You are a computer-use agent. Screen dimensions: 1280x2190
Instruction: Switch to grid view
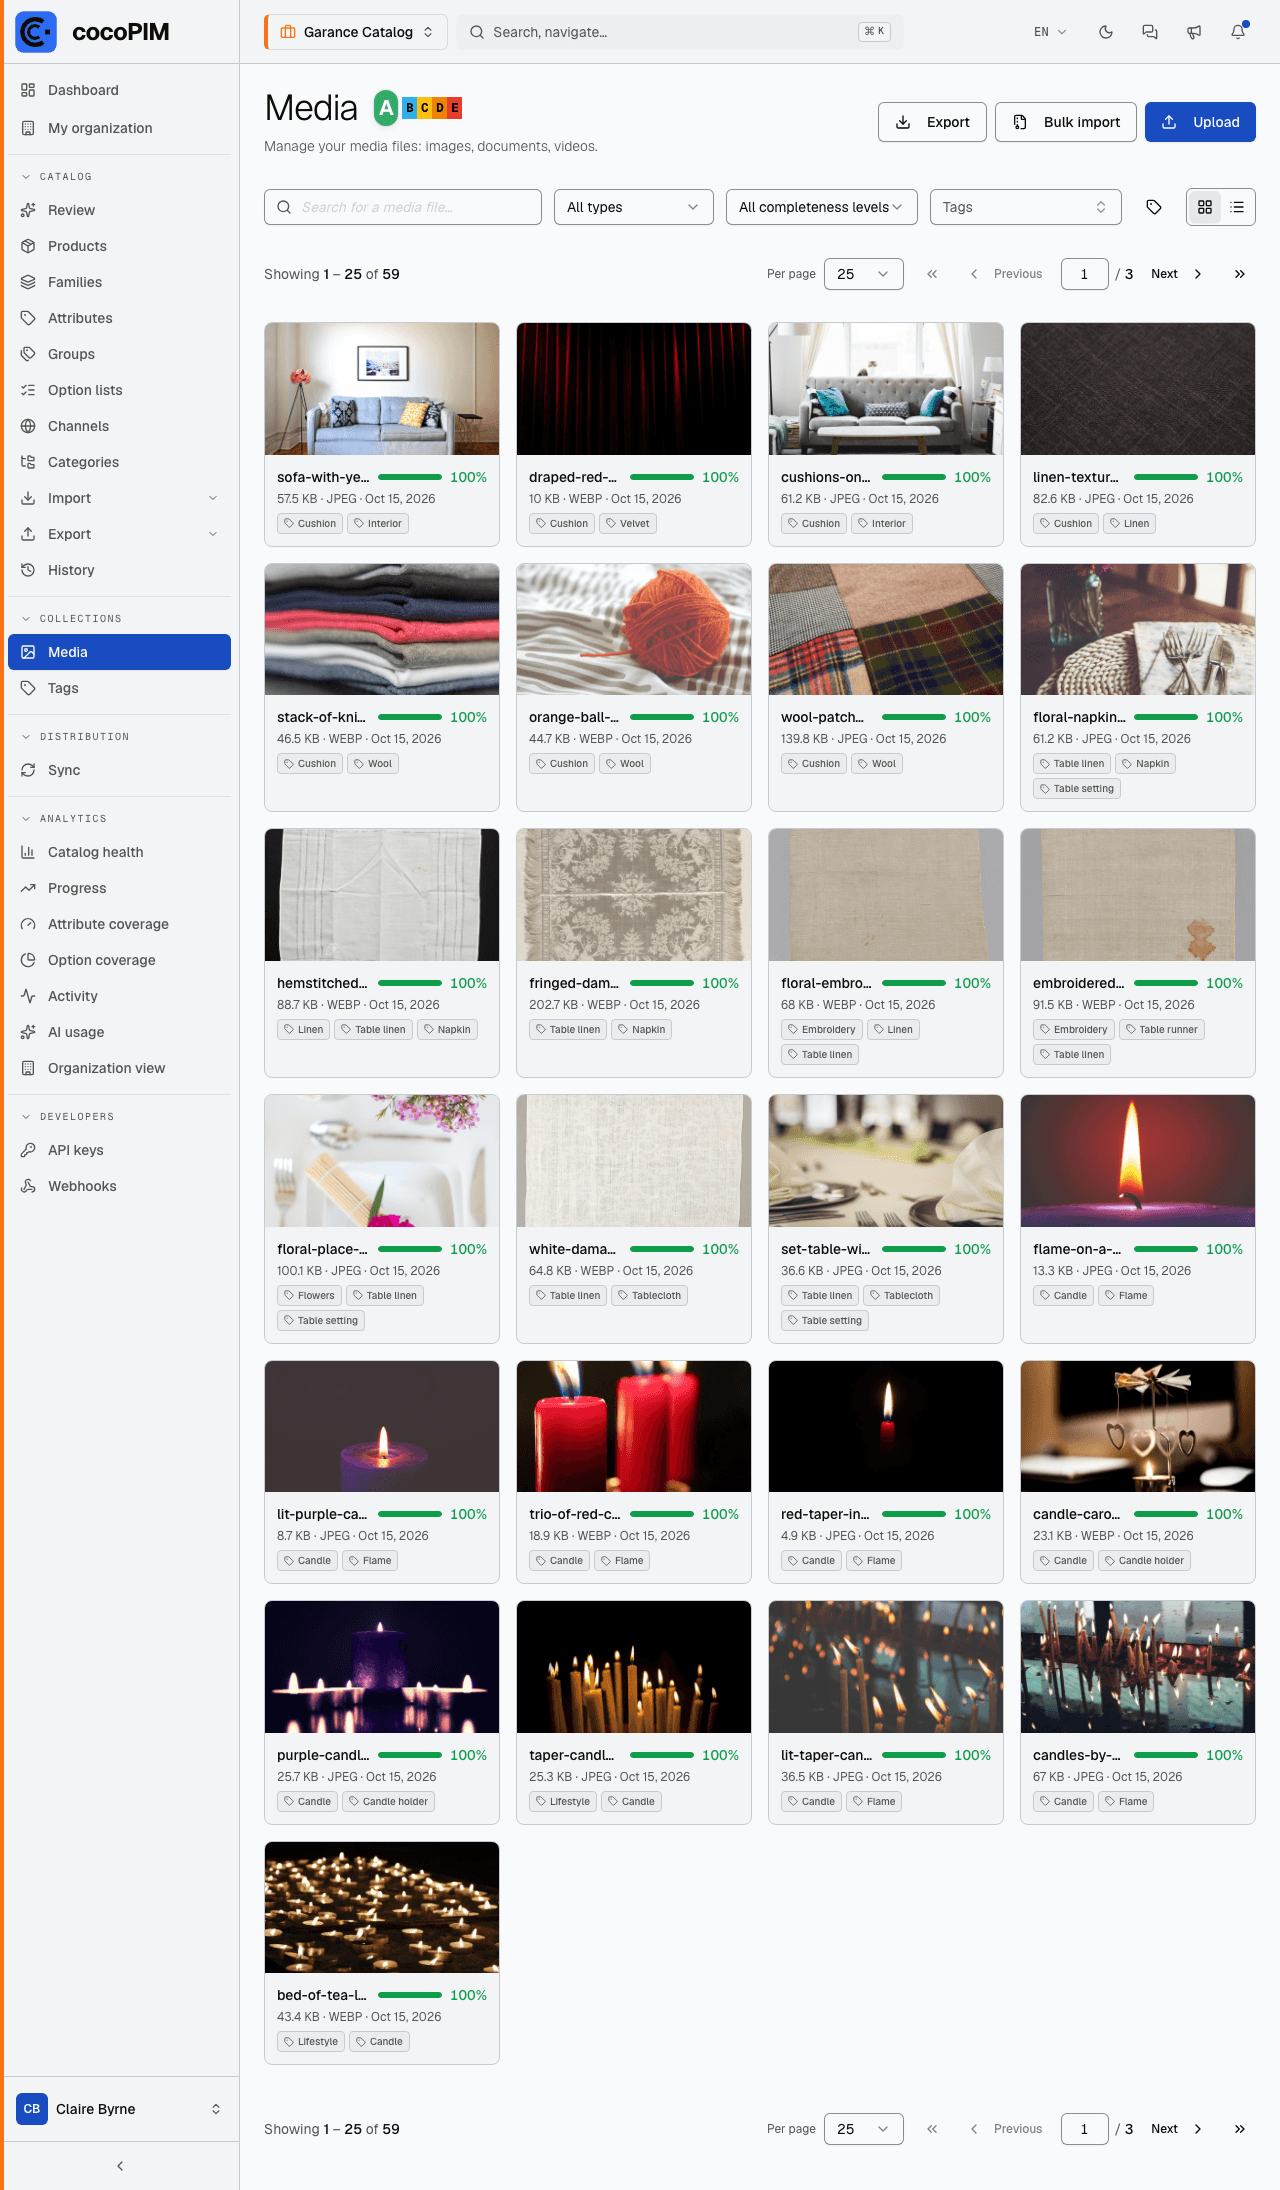1205,207
